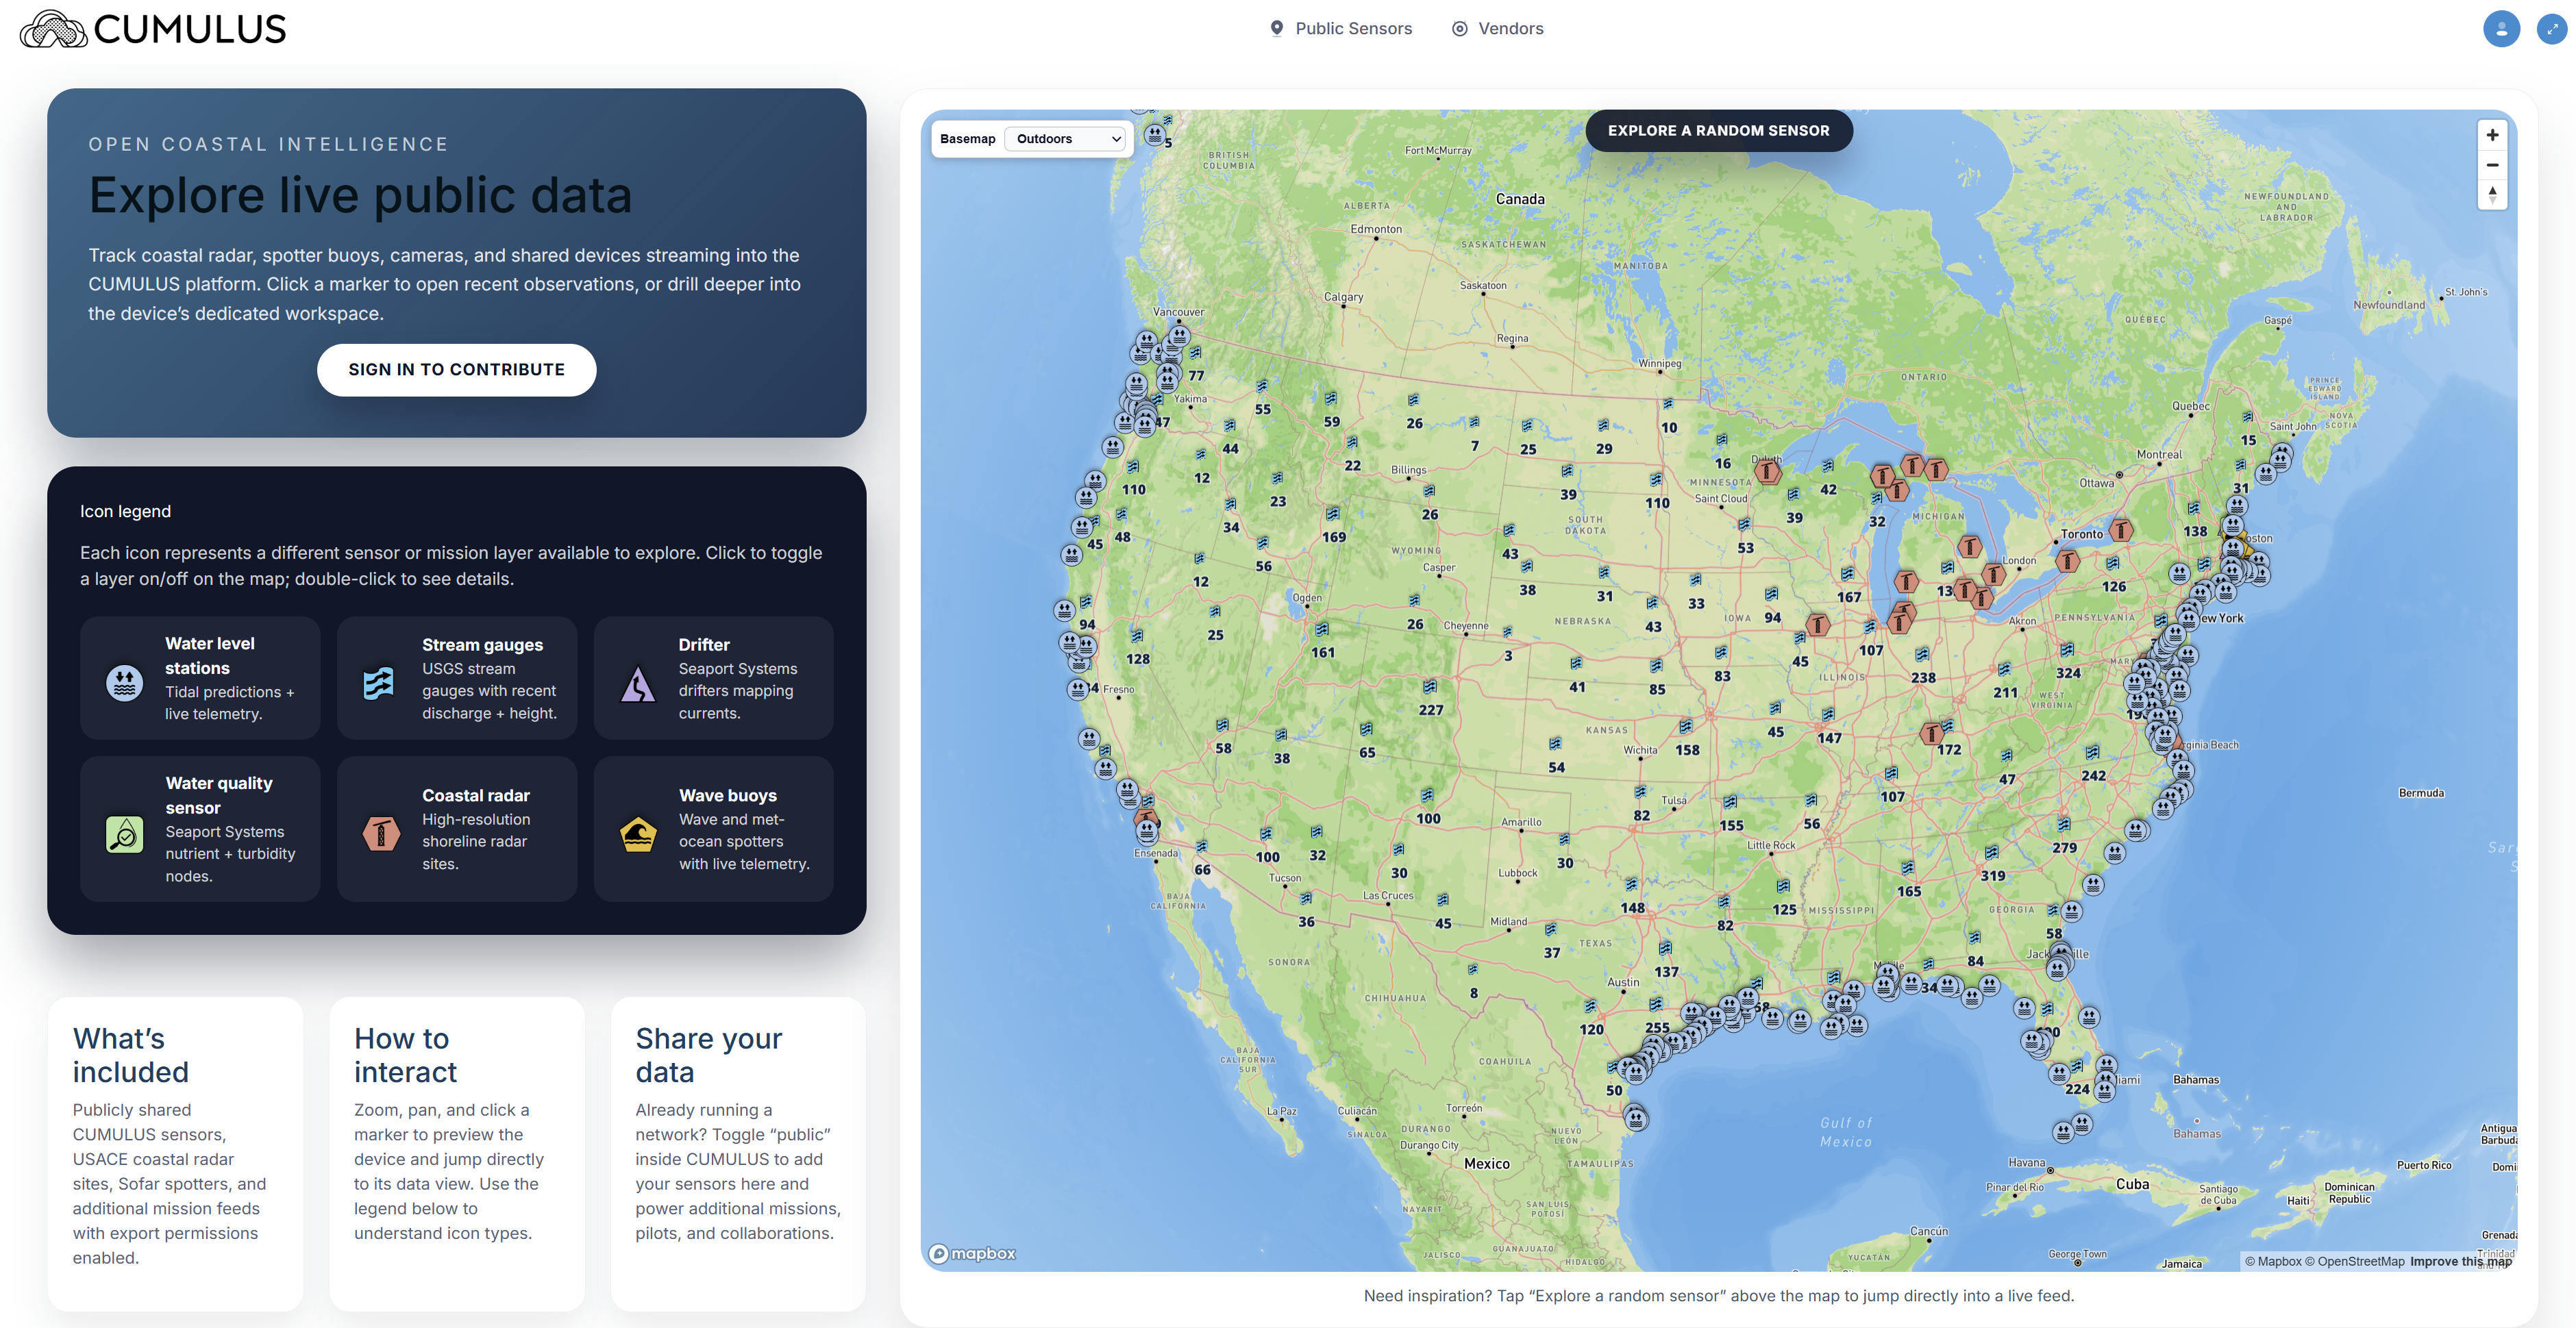
Task: Click the SIGN IN TO CONTRIBUTE button
Action: 456,369
